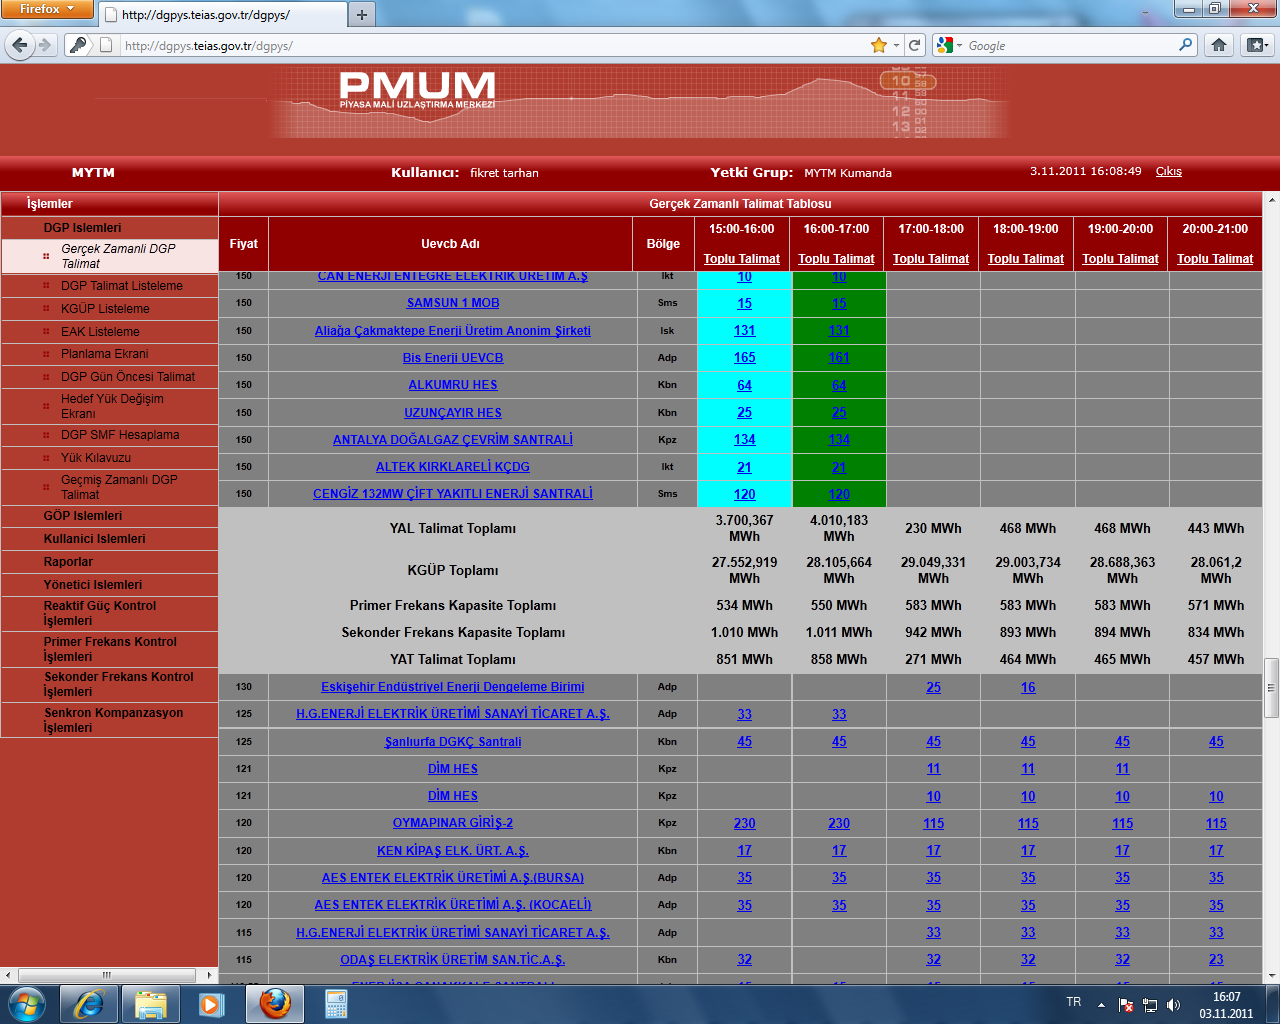Click the network tray icon
Screen dimensions: 1280x1024
(x=1150, y=1005)
